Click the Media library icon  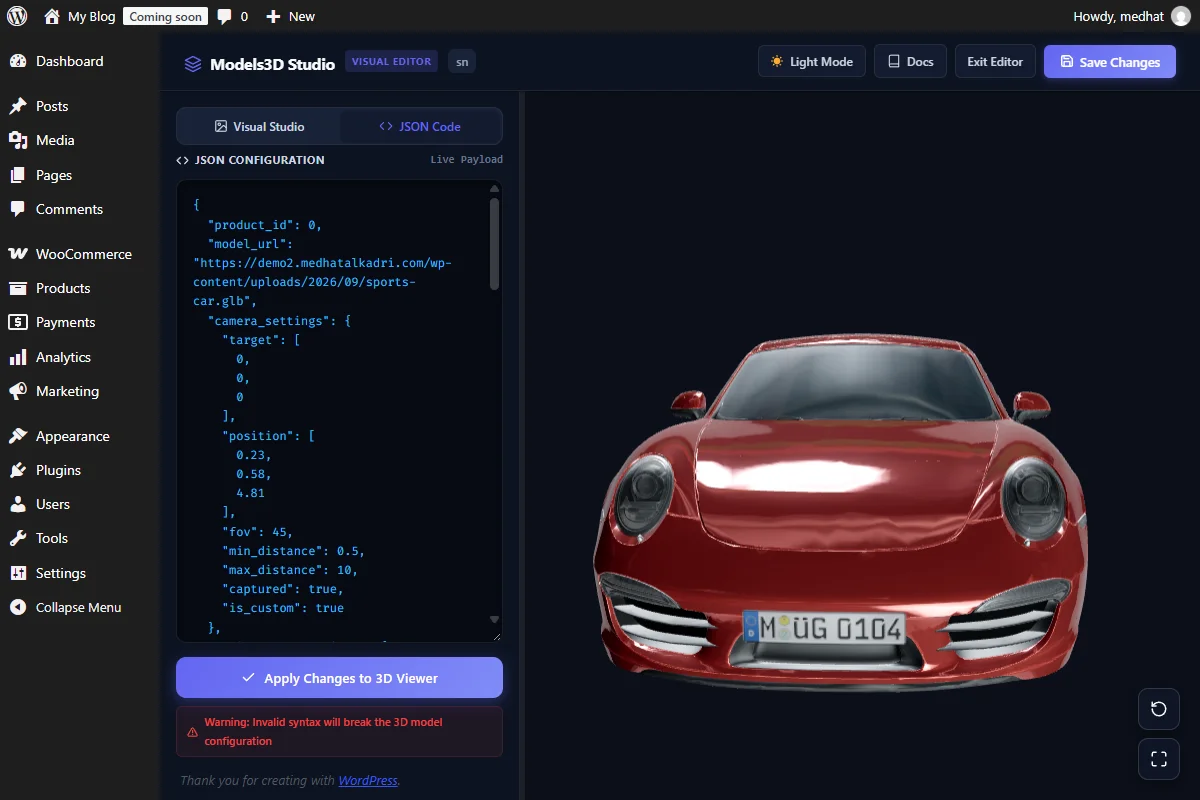18,140
